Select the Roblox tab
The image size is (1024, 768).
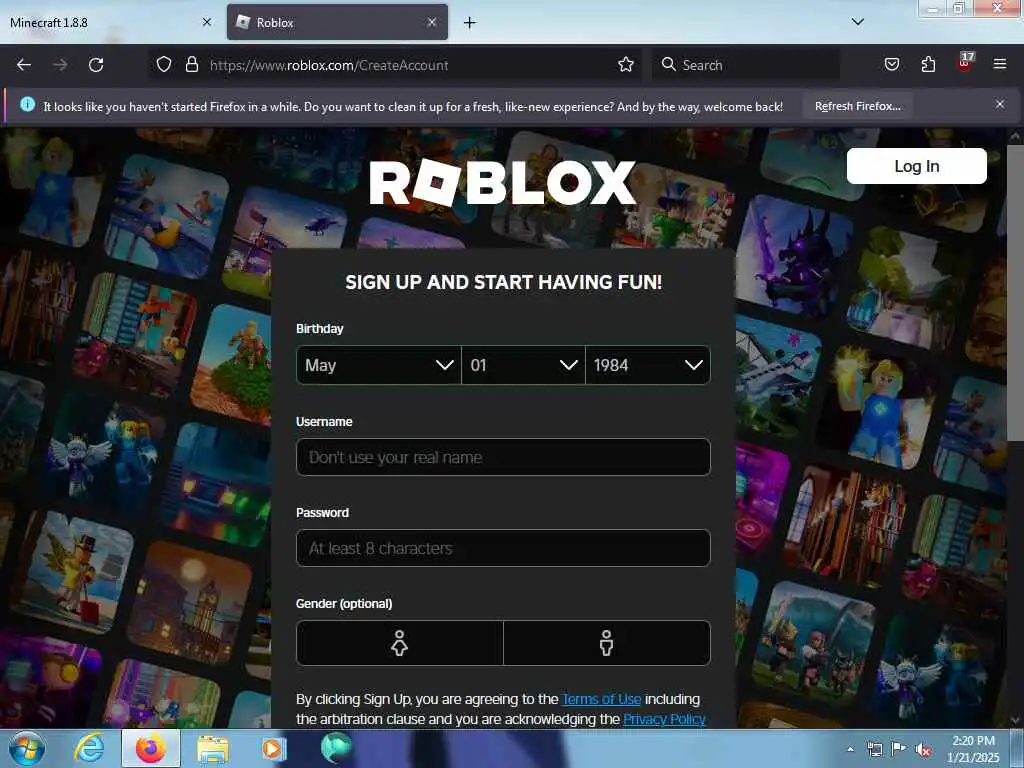click(337, 22)
